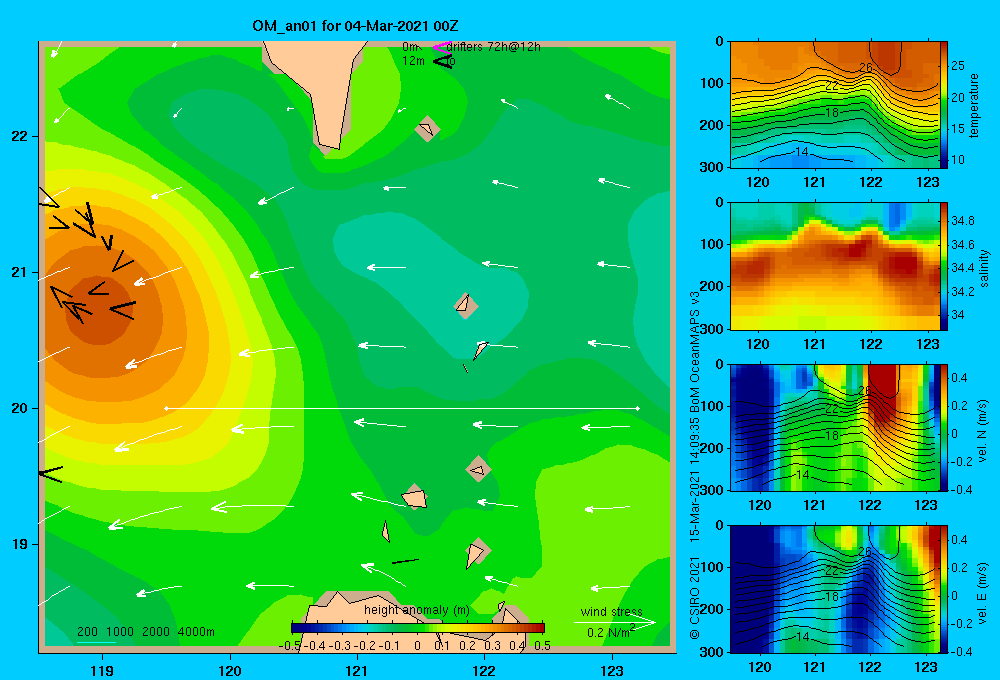
Task: Select the temperature color bar
Action: (944, 105)
